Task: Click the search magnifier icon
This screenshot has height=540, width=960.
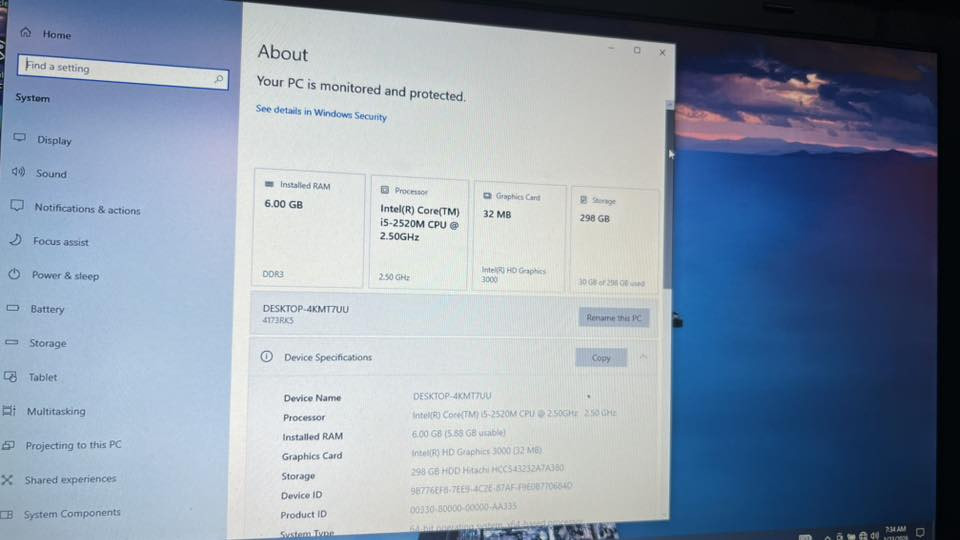Action: (x=219, y=79)
